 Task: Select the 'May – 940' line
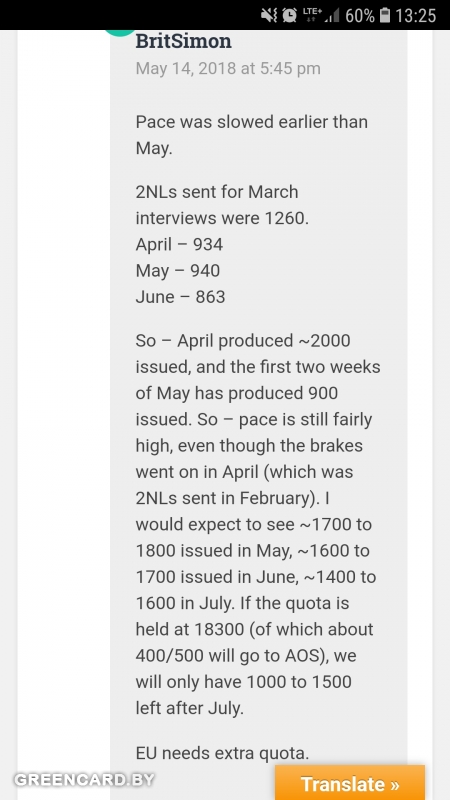(178, 270)
